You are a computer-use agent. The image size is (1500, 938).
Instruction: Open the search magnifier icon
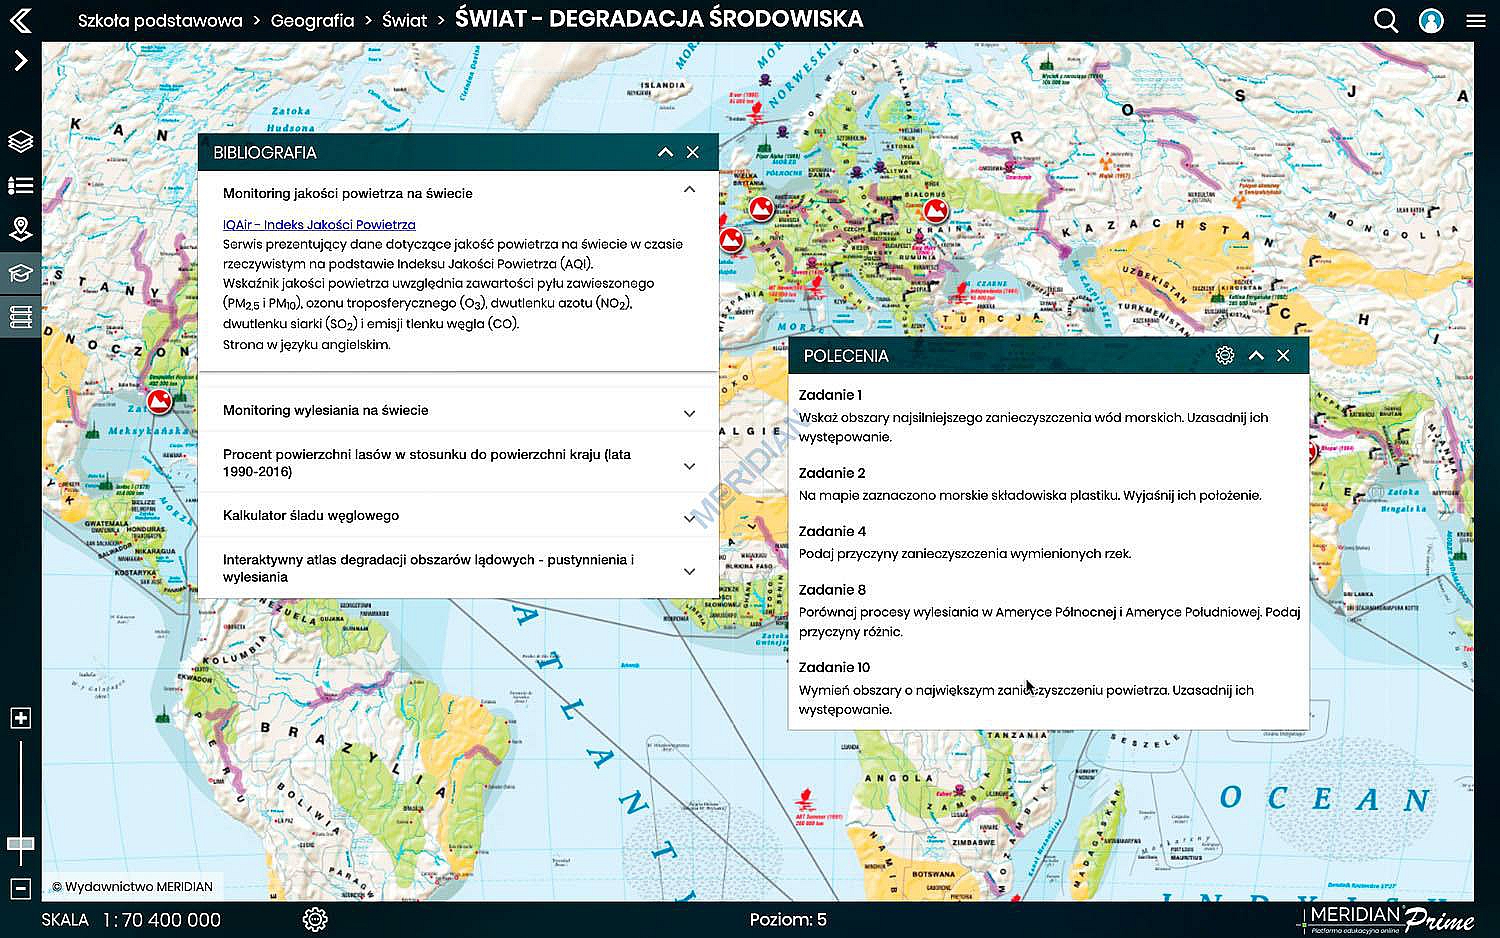(1386, 20)
